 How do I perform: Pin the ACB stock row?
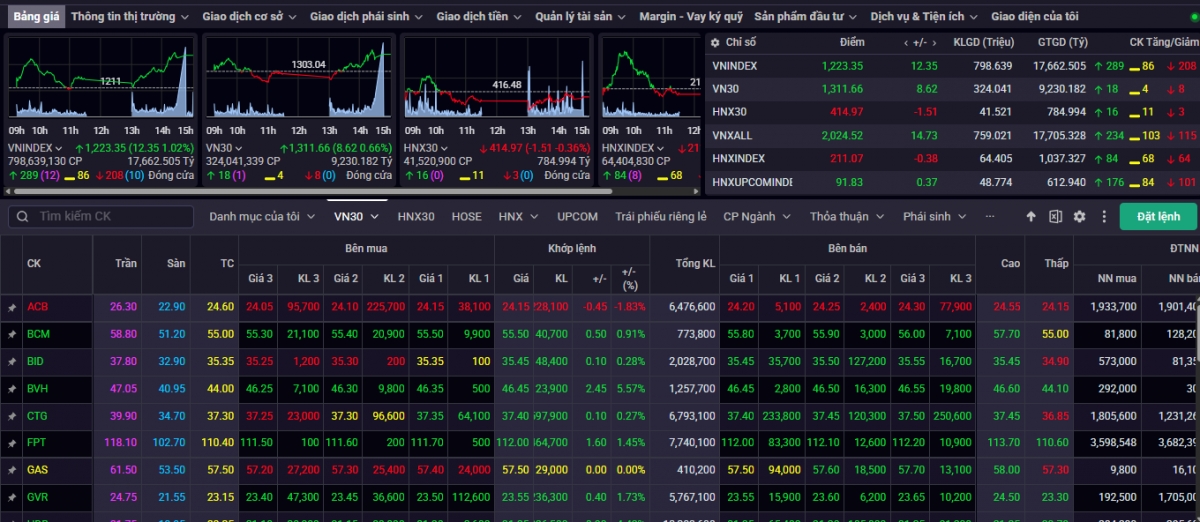(x=12, y=307)
